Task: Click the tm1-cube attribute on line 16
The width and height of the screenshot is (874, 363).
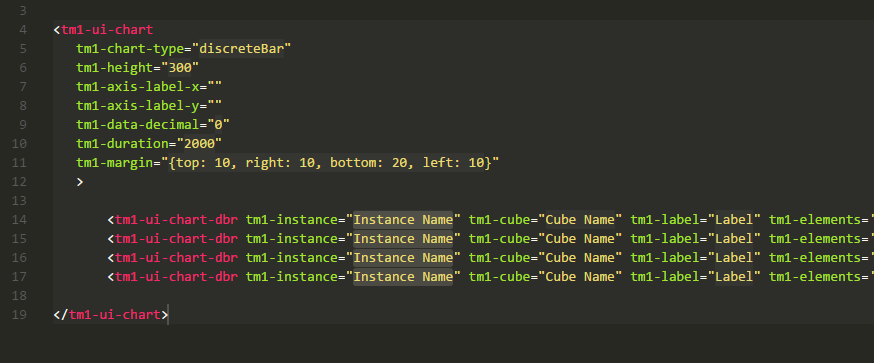Action: click(x=499, y=258)
